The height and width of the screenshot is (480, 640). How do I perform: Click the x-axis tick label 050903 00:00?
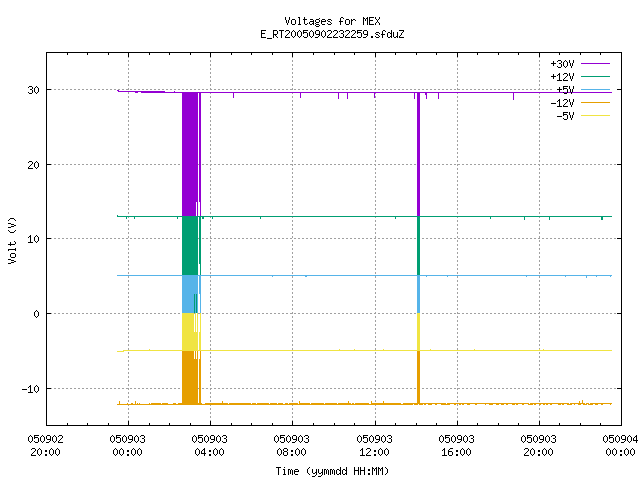(x=127, y=445)
